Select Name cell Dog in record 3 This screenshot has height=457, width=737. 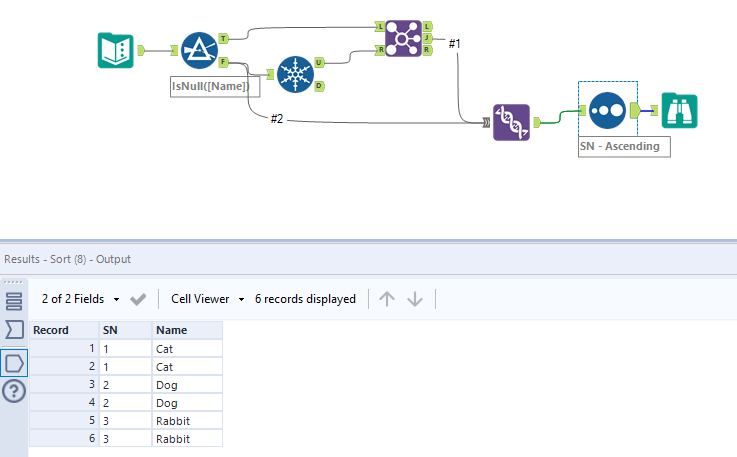tap(187, 385)
